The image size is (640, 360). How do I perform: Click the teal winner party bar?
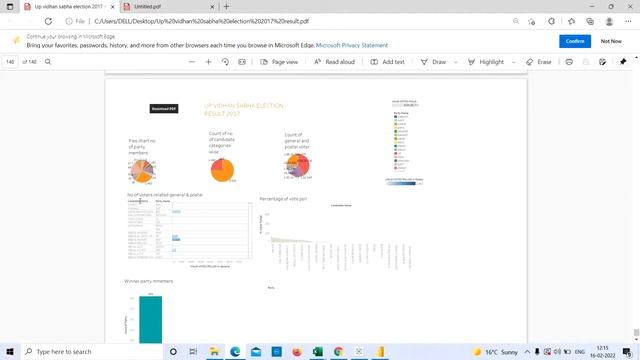[x=151, y=320]
